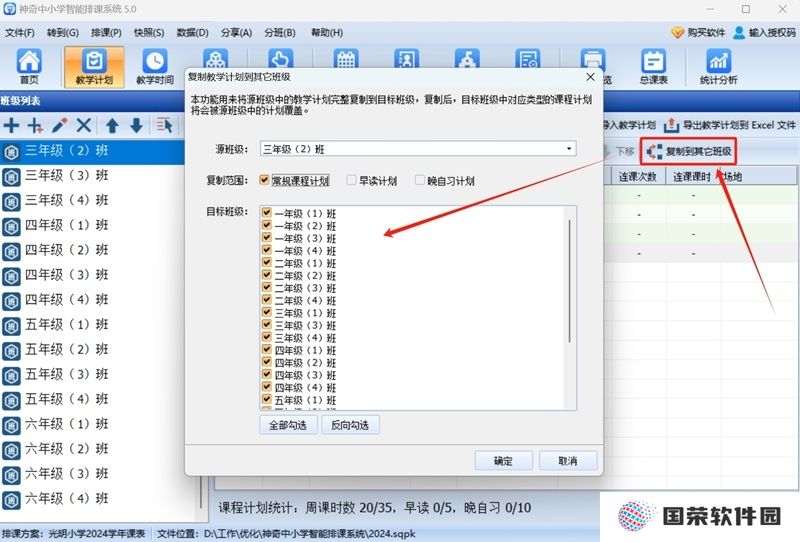Uncheck target class 三年级(1)班
The width and height of the screenshot is (800, 542).
[x=266, y=312]
